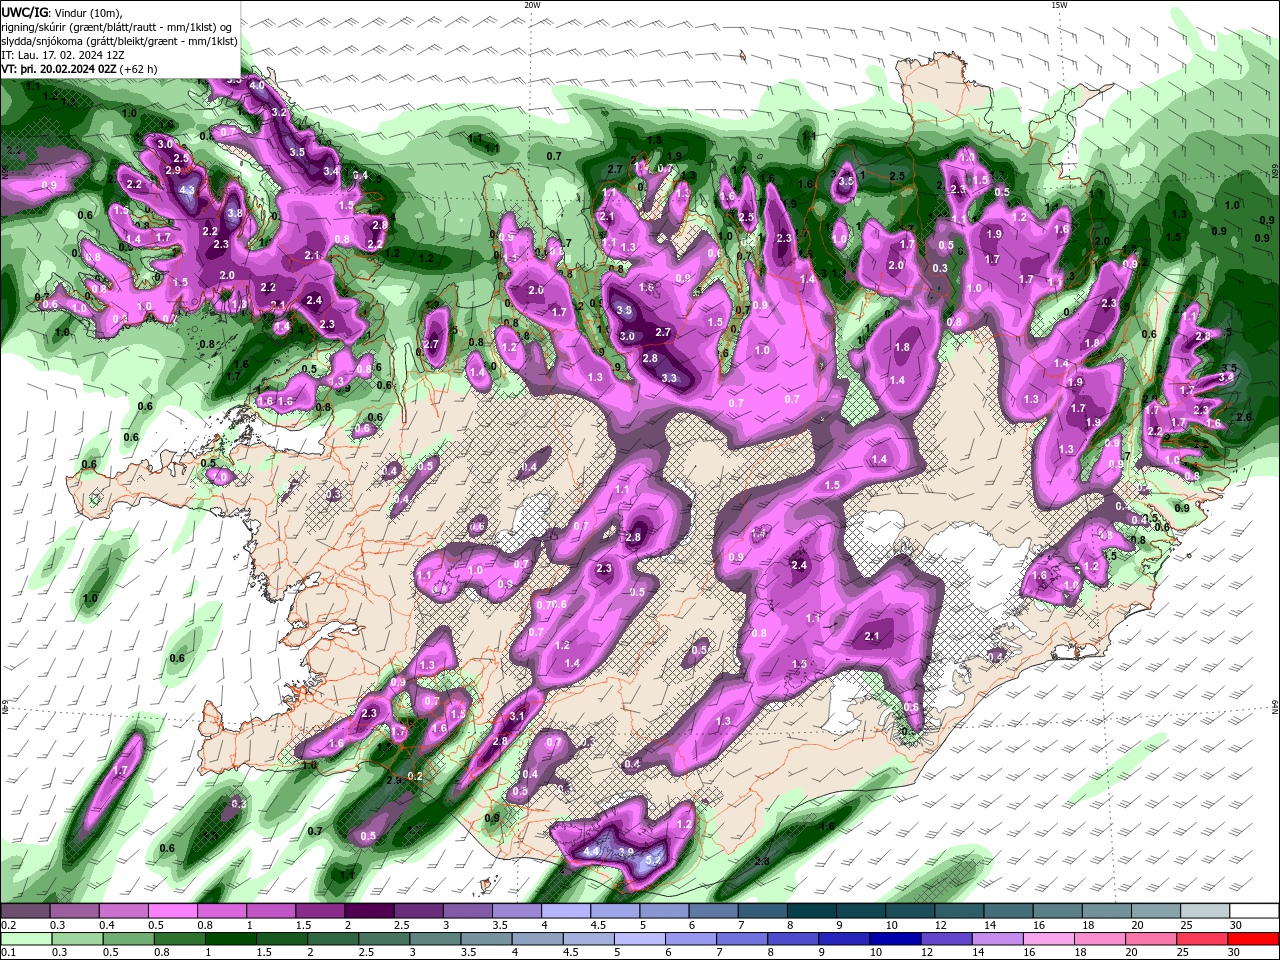Click the '20W' longitude label
This screenshot has width=1280, height=960.
(532, 5)
